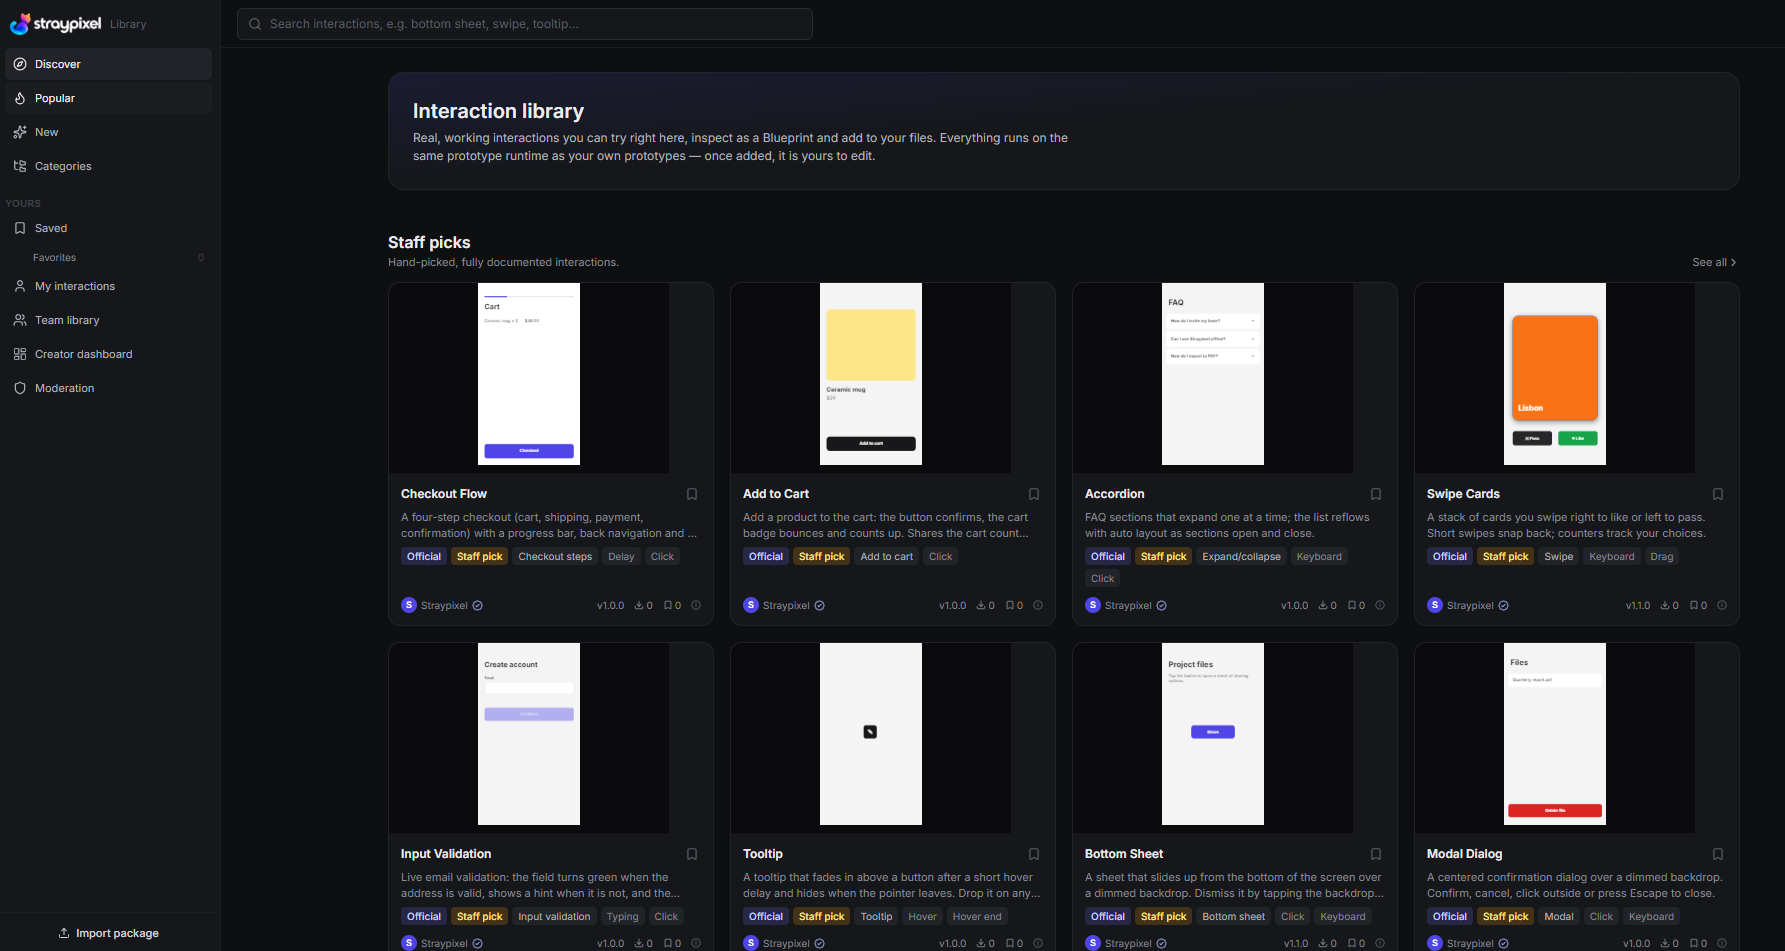Click Straypixel avatar on Checkout Flow card

[409, 605]
